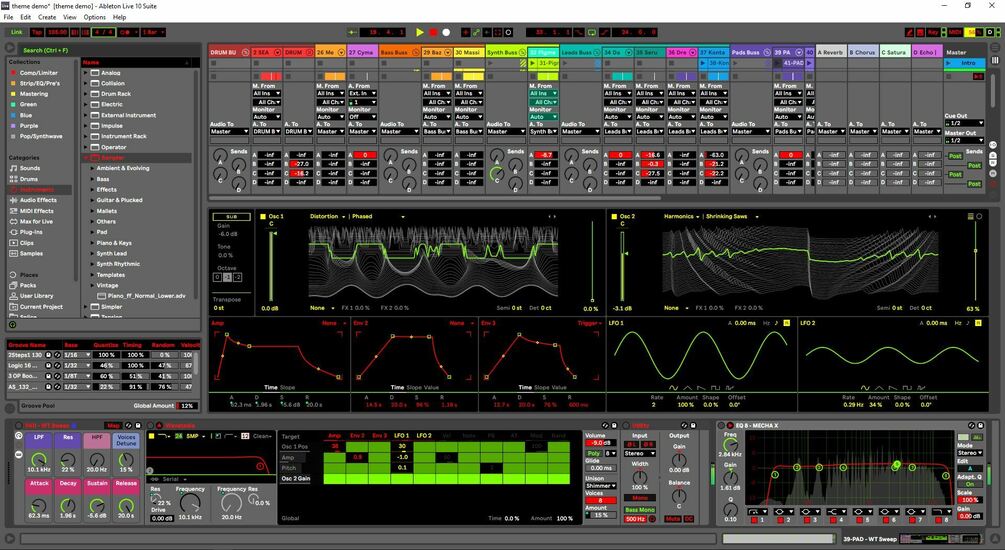This screenshot has height=550, width=1005.
Task: Open the File menu
Action: point(8,17)
